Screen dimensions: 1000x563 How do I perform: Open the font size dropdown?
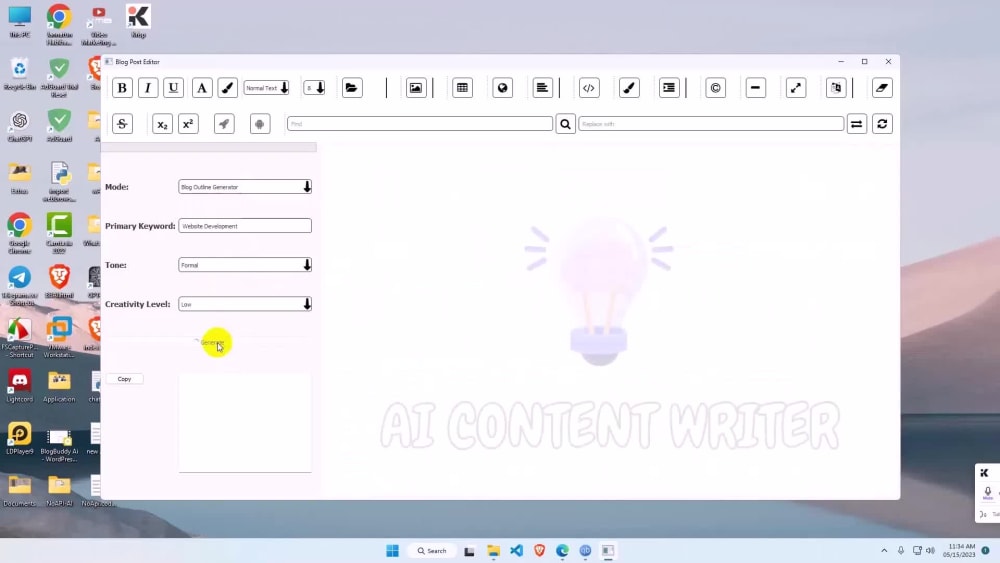[314, 88]
